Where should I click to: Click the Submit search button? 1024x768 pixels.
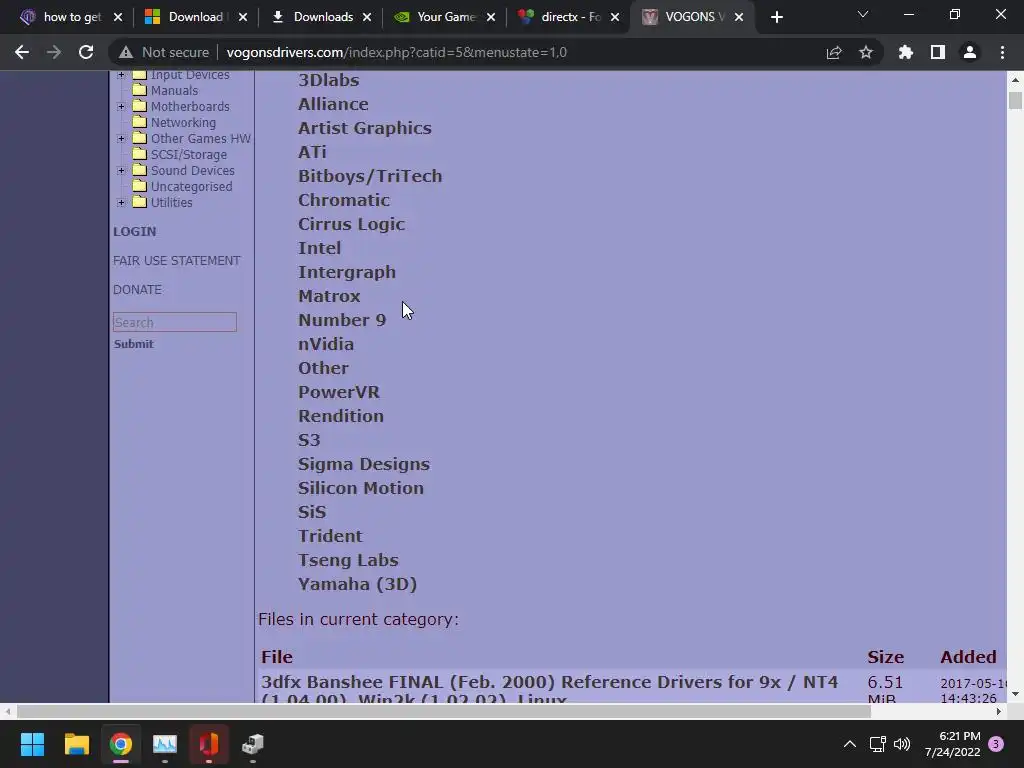pos(133,344)
